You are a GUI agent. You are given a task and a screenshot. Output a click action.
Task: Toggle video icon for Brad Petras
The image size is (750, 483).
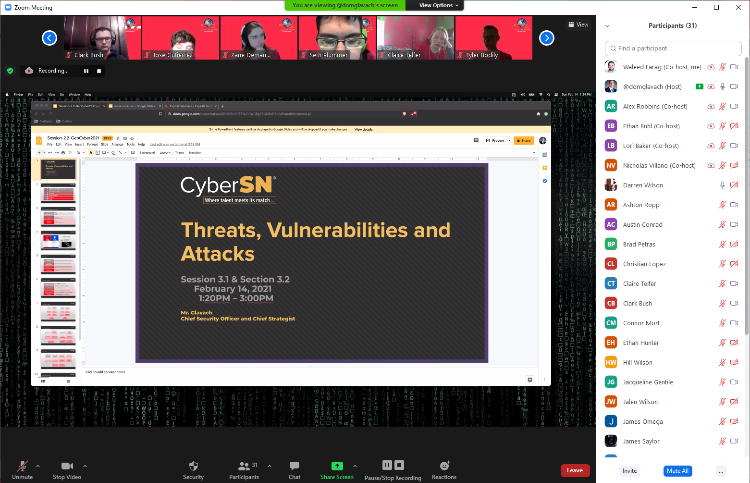[x=734, y=244]
